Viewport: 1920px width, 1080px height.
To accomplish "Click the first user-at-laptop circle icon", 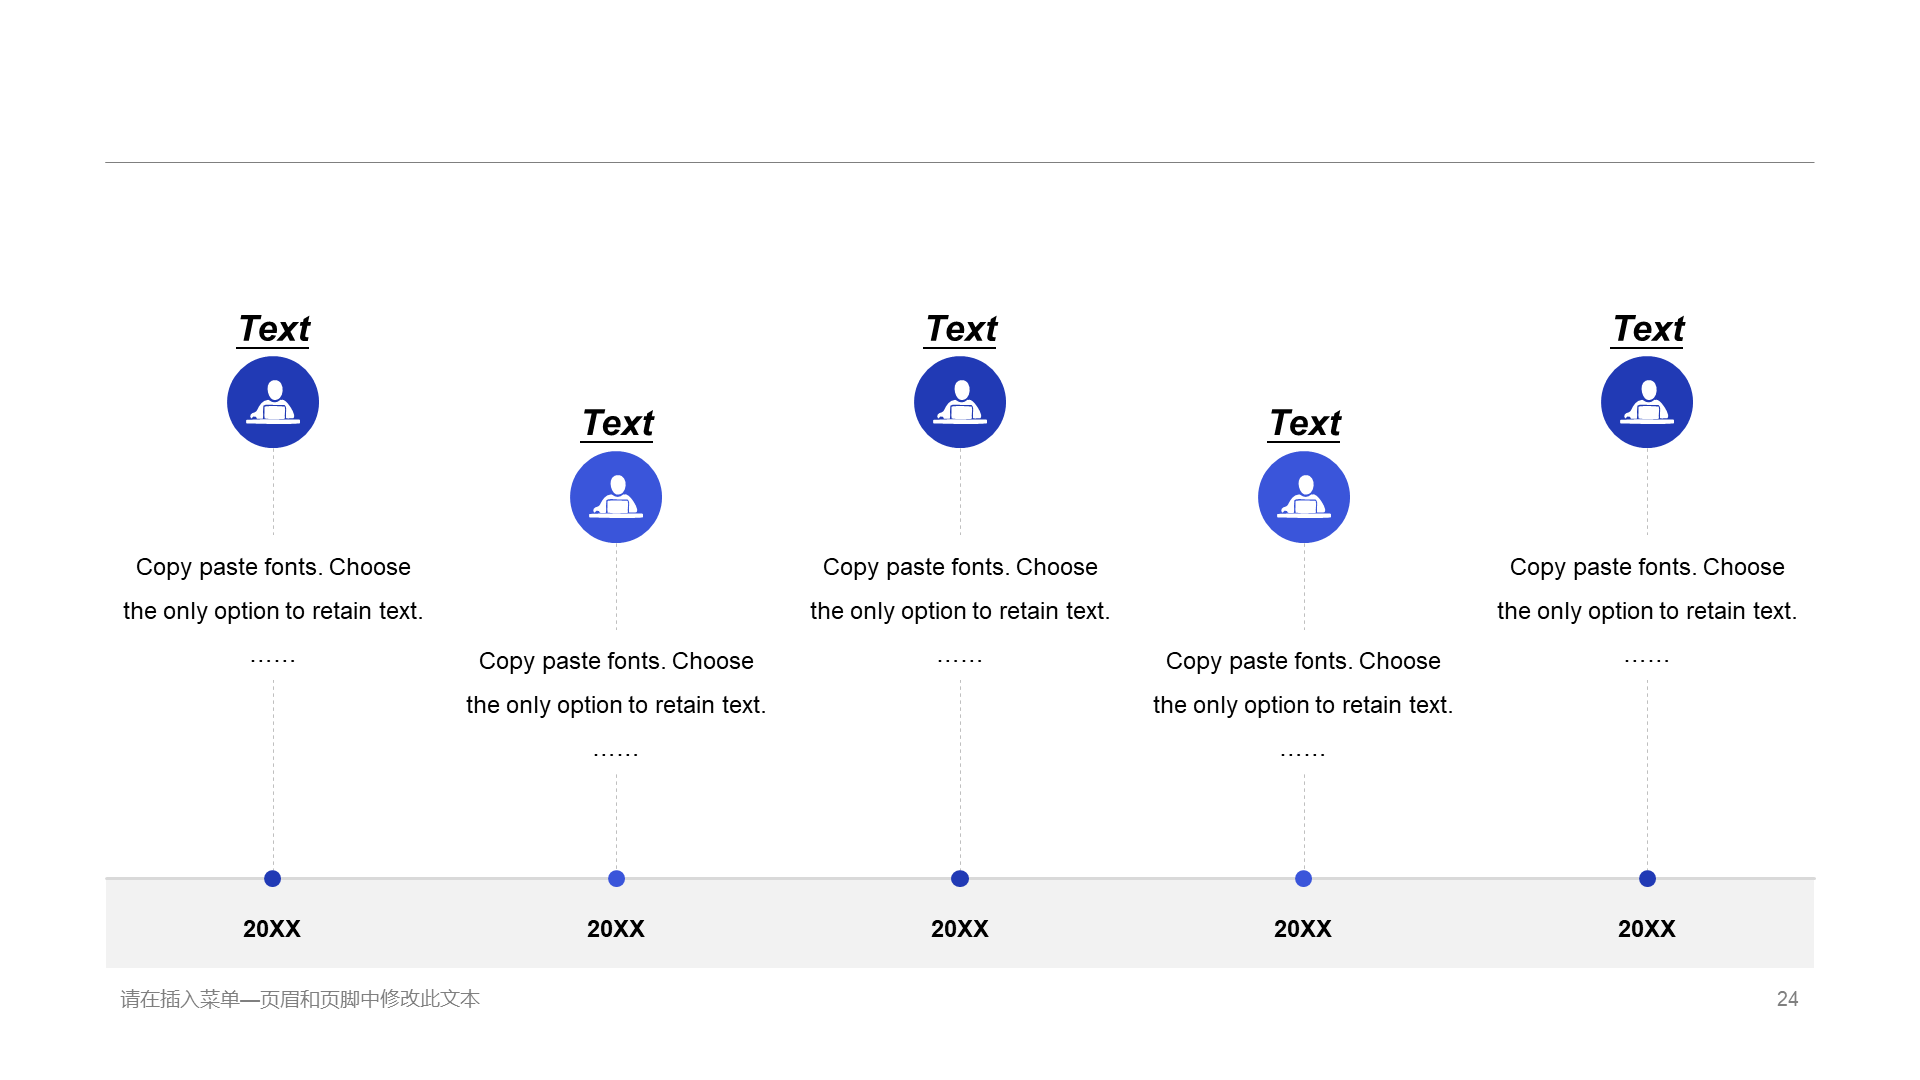I will click(x=273, y=402).
